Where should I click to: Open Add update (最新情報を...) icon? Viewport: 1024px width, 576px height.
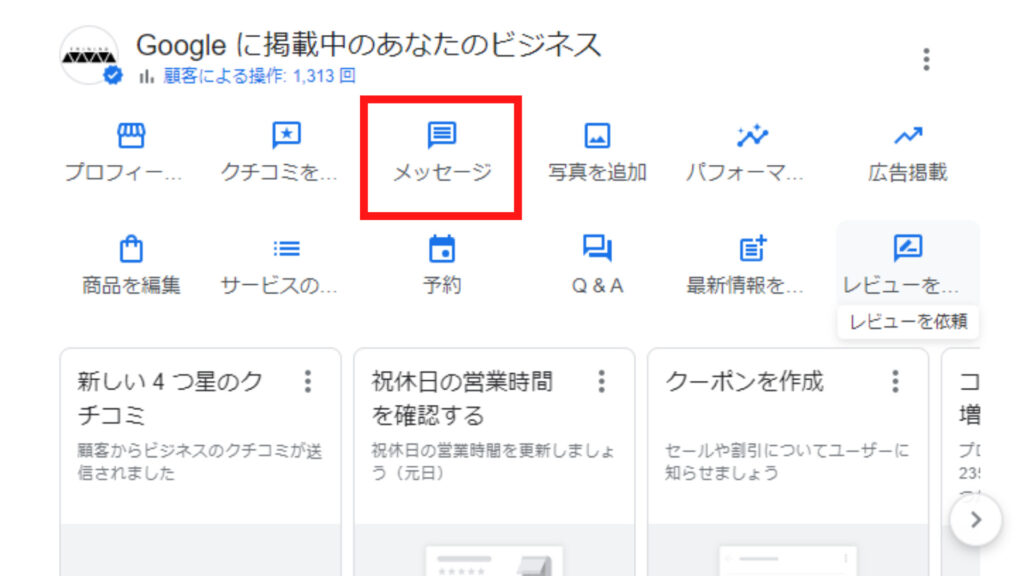point(752,248)
